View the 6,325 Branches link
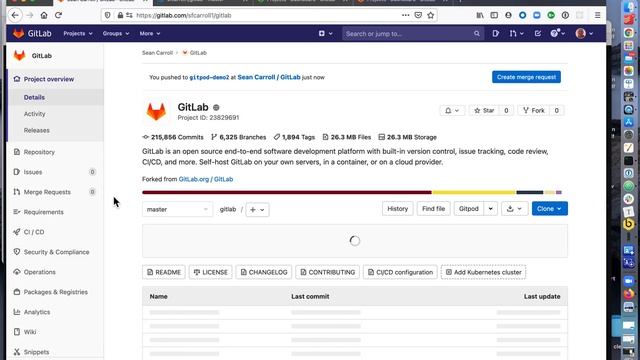Screen dimensions: 640x360 (x=238, y=137)
